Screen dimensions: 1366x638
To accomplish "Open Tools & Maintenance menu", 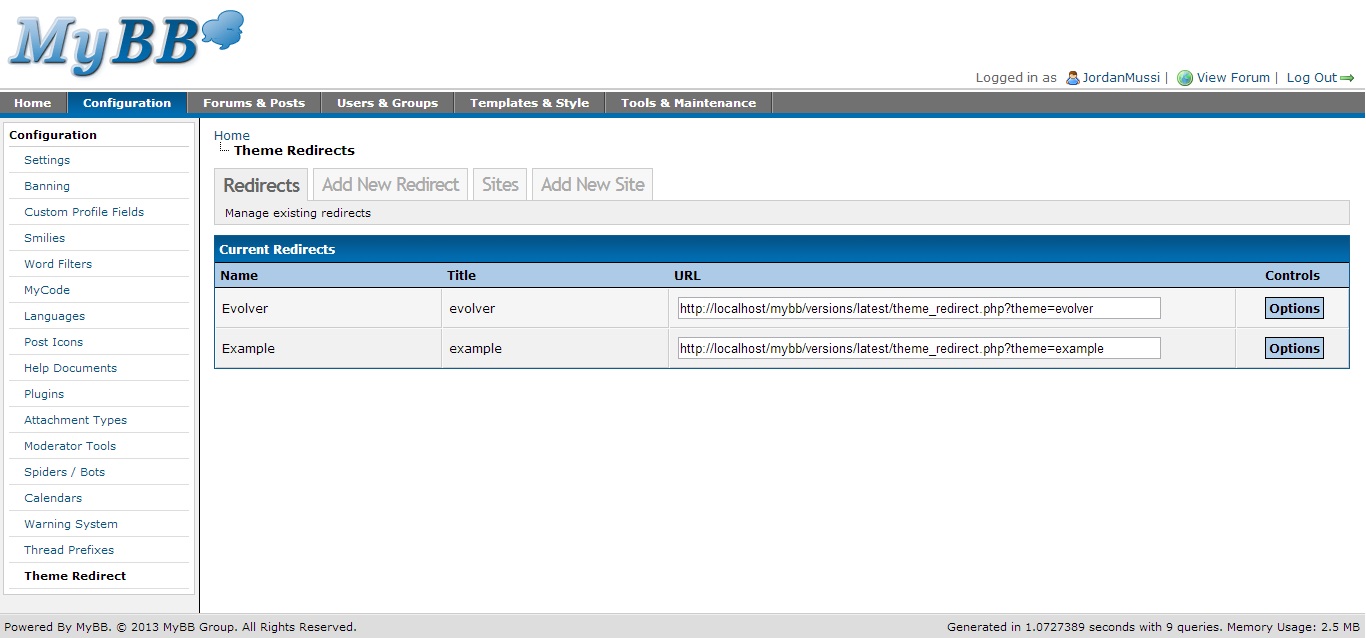I will (688, 103).
